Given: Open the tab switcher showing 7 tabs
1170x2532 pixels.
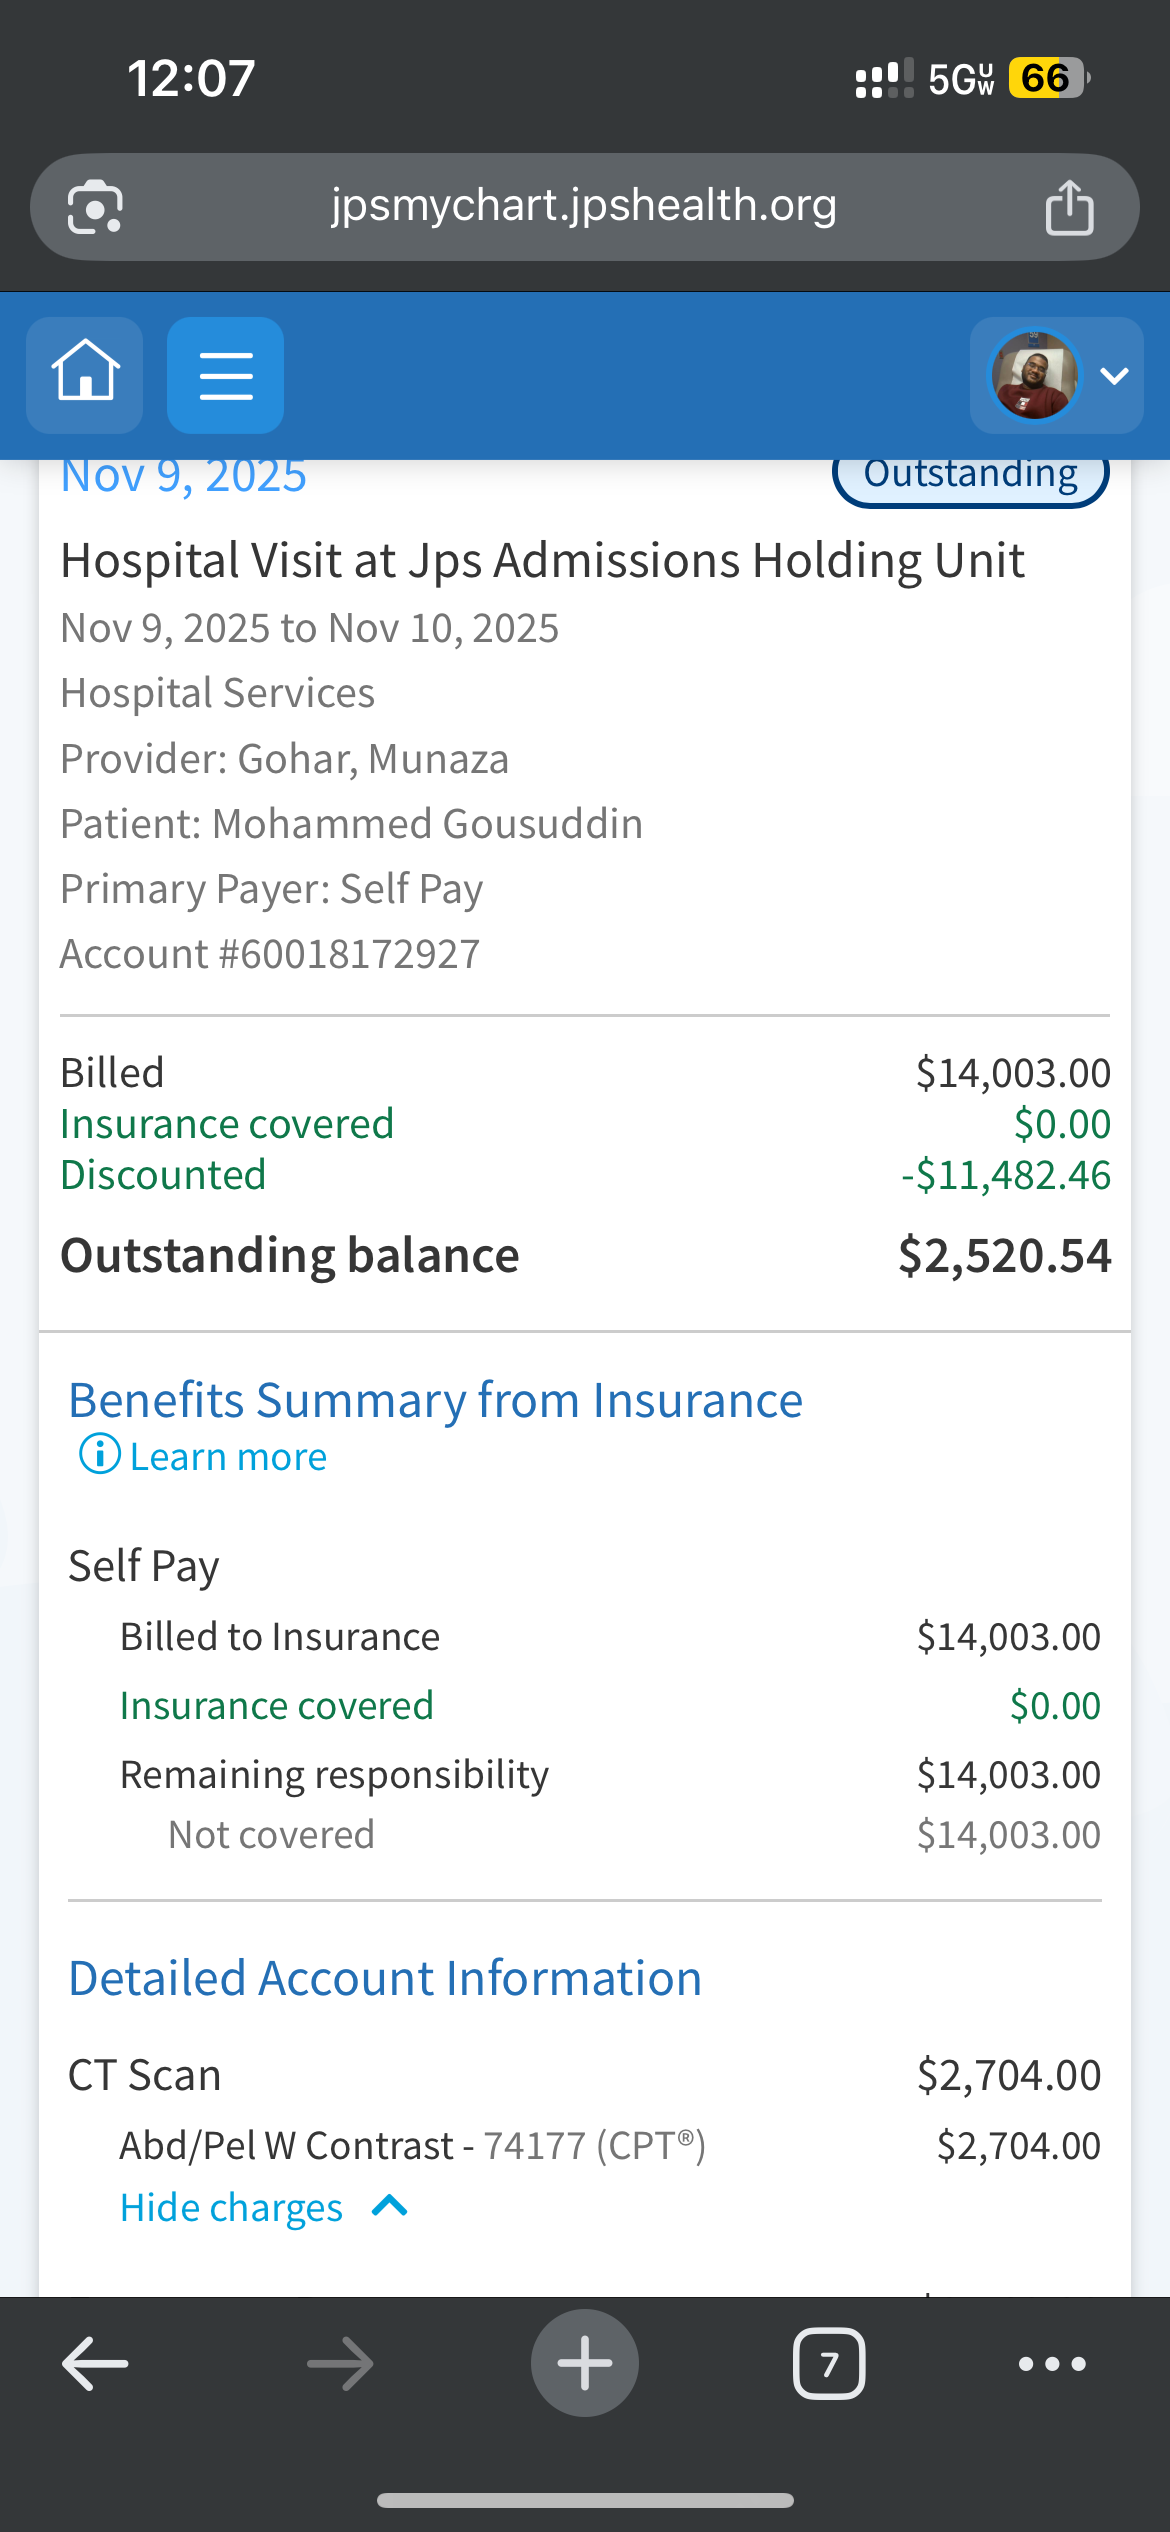Looking at the screenshot, I should pyautogui.click(x=829, y=2364).
